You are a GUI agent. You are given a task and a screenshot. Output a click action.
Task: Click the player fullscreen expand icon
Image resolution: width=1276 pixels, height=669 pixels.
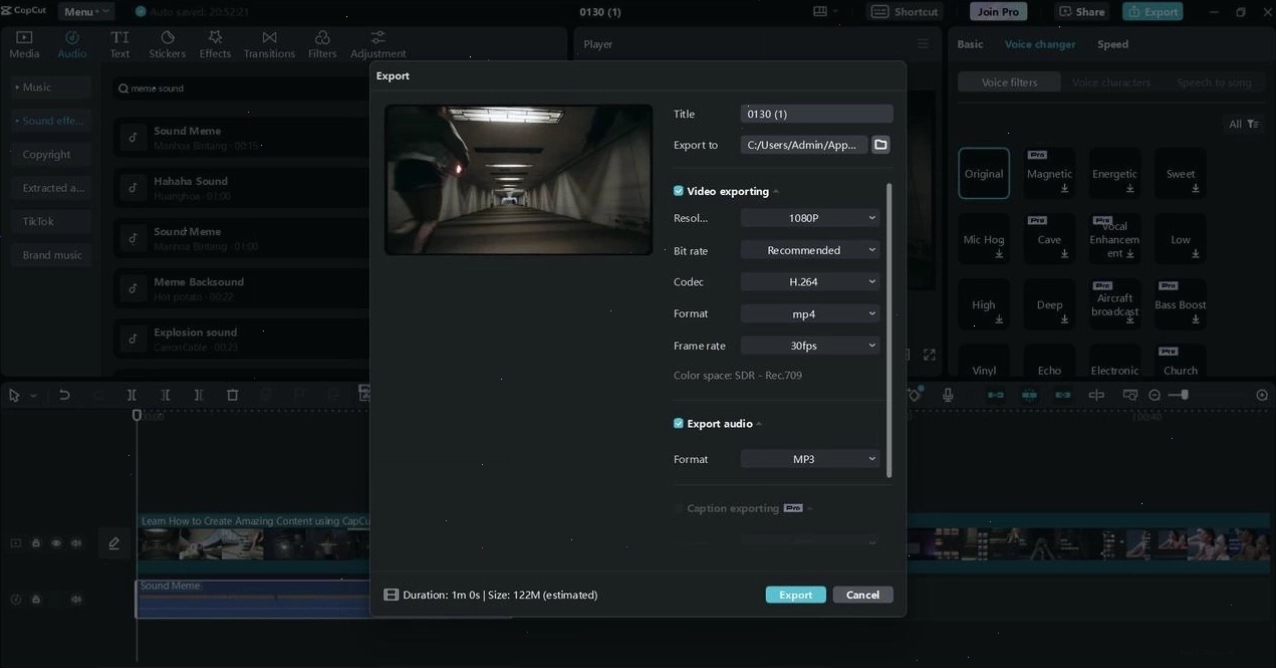click(929, 354)
